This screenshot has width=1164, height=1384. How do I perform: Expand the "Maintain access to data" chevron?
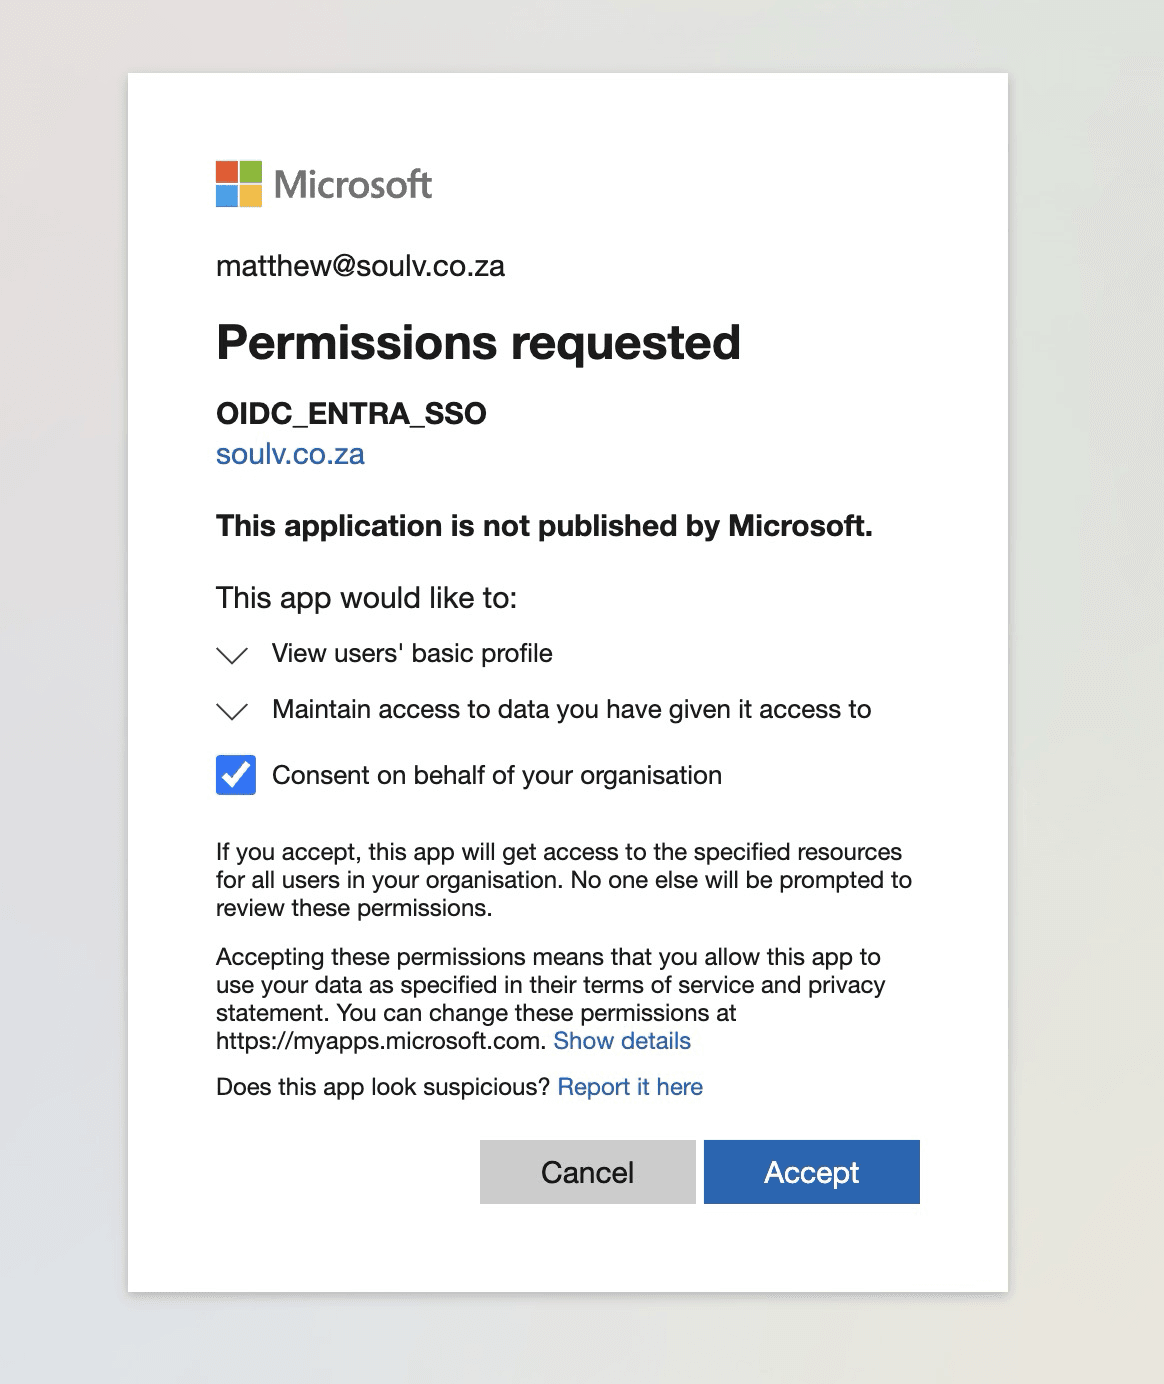[x=232, y=711]
